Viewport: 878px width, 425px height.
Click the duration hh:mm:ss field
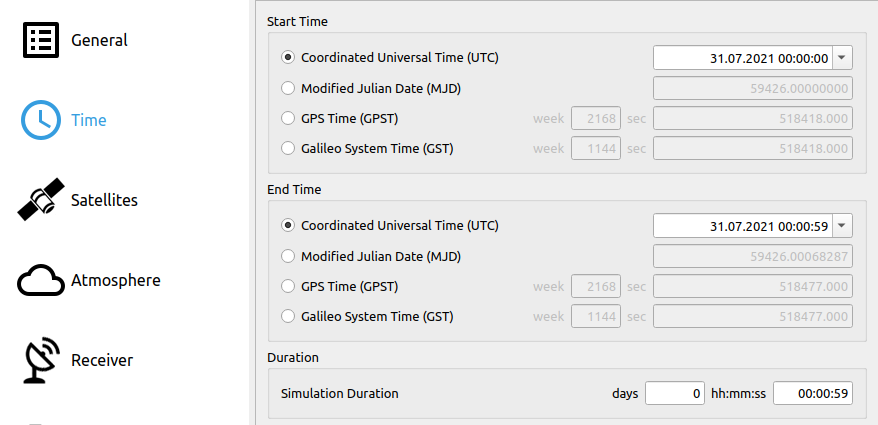[812, 393]
